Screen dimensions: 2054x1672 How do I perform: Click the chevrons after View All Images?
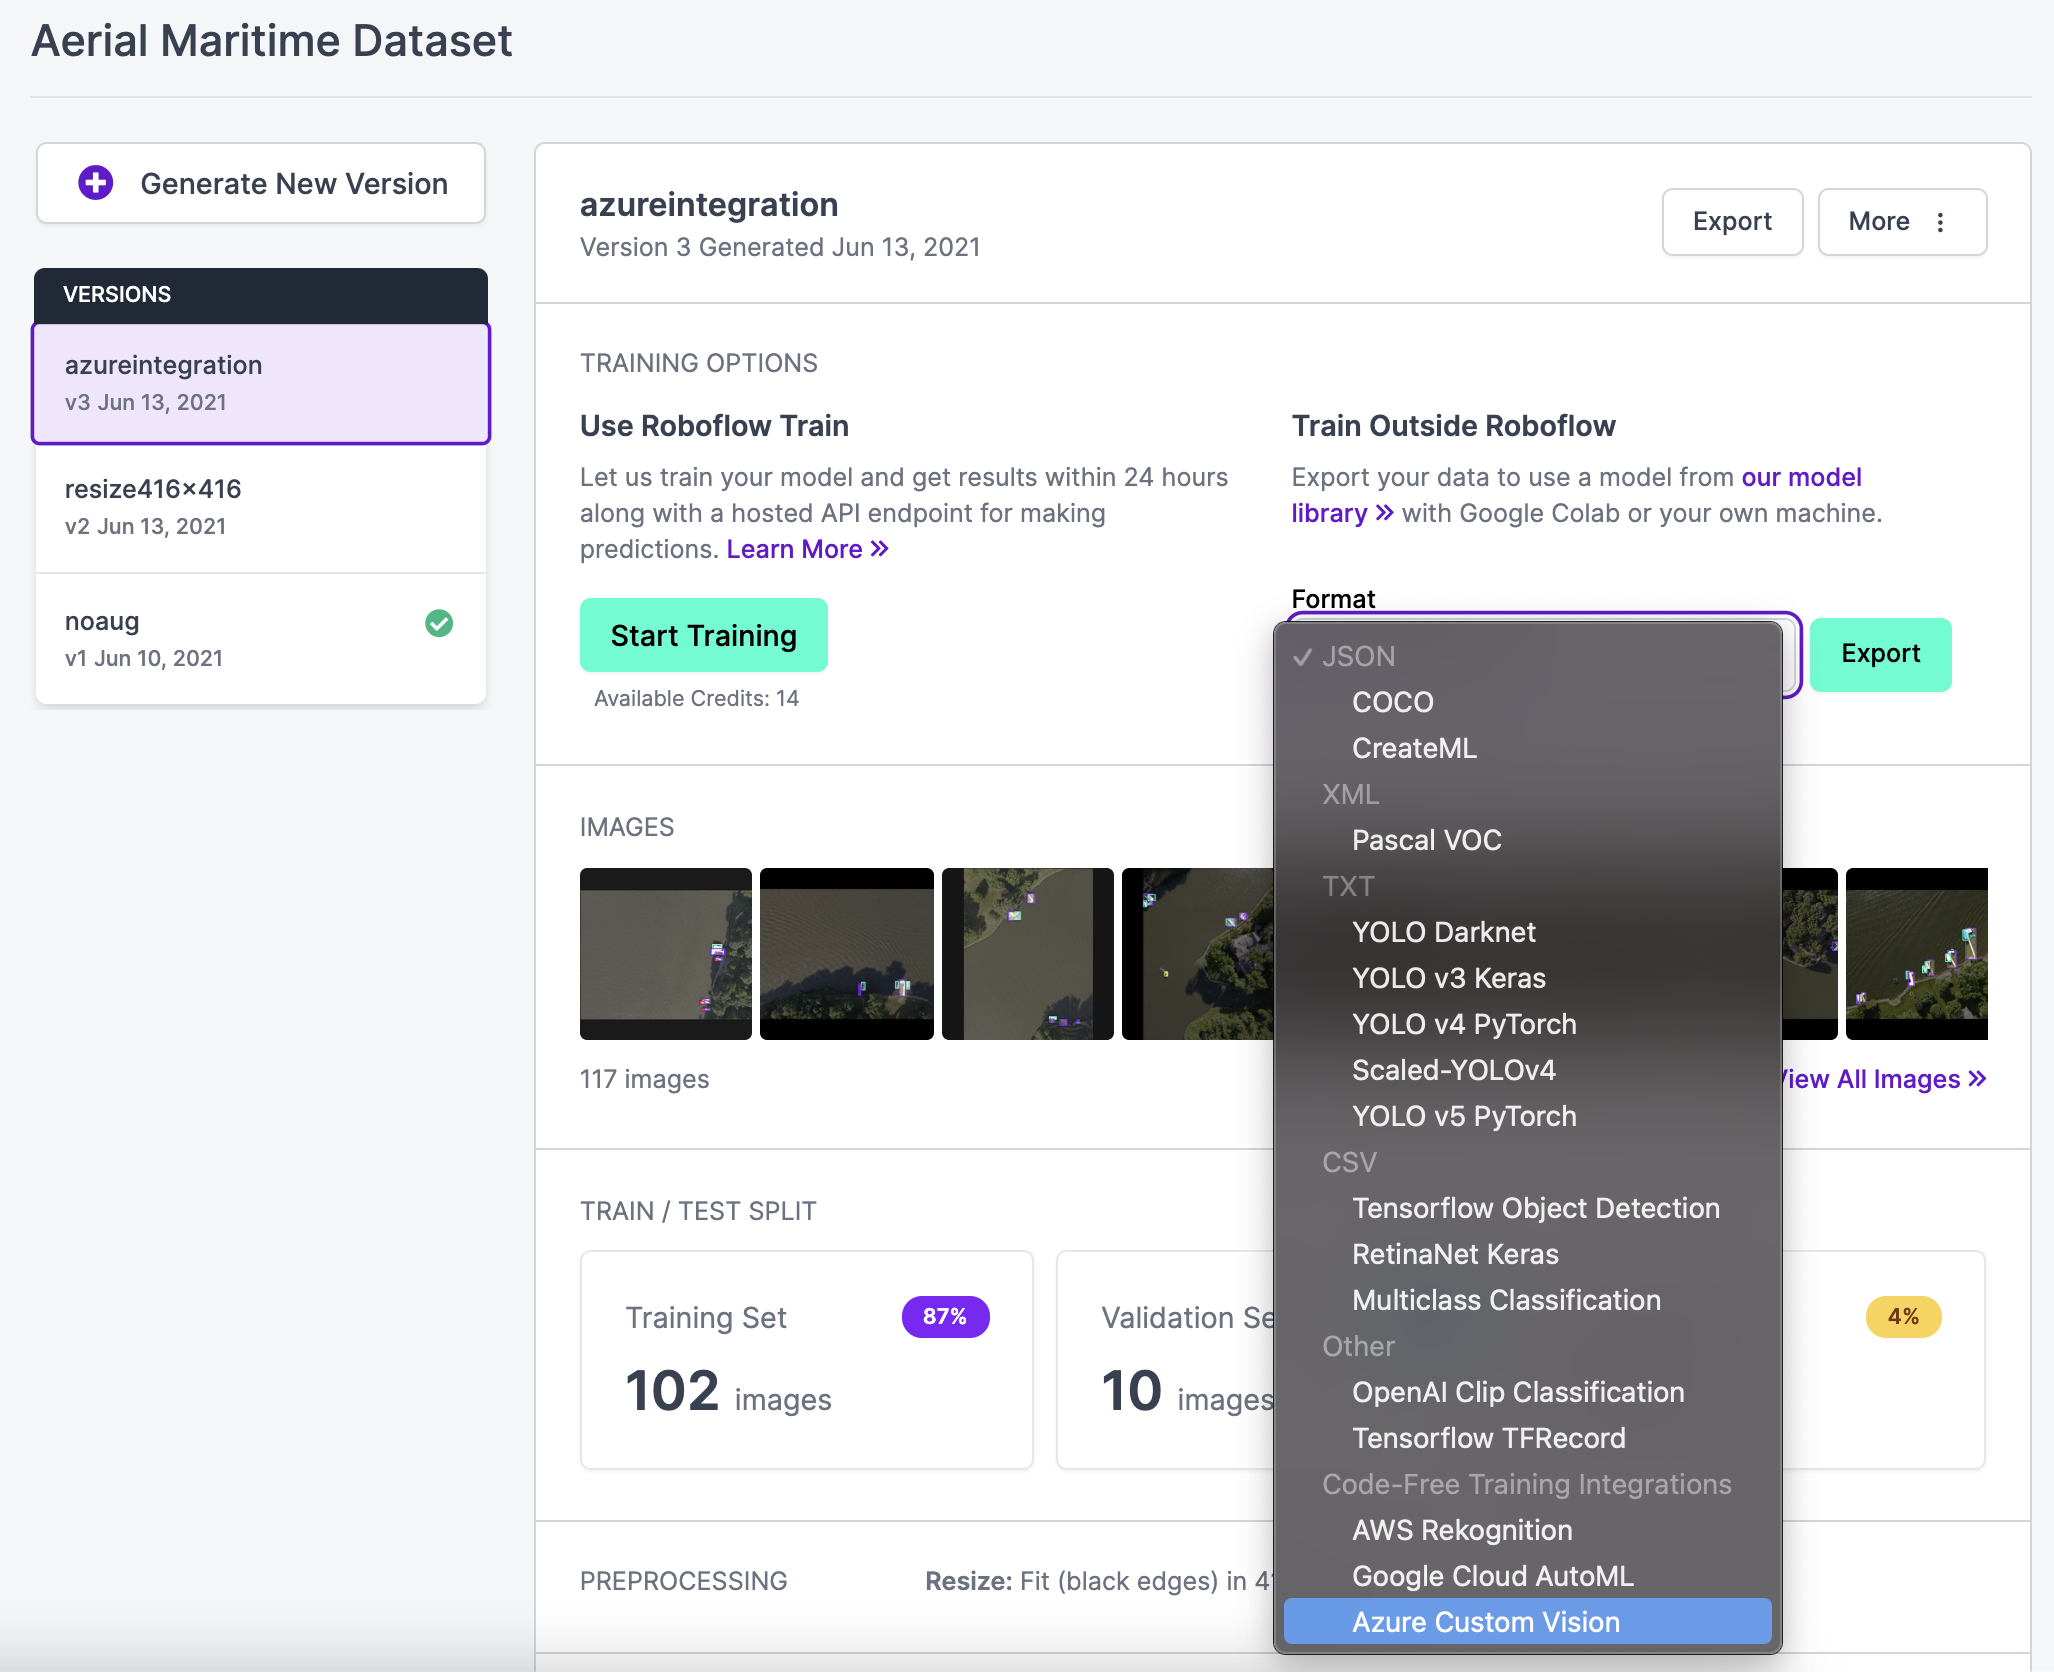click(x=1974, y=1079)
